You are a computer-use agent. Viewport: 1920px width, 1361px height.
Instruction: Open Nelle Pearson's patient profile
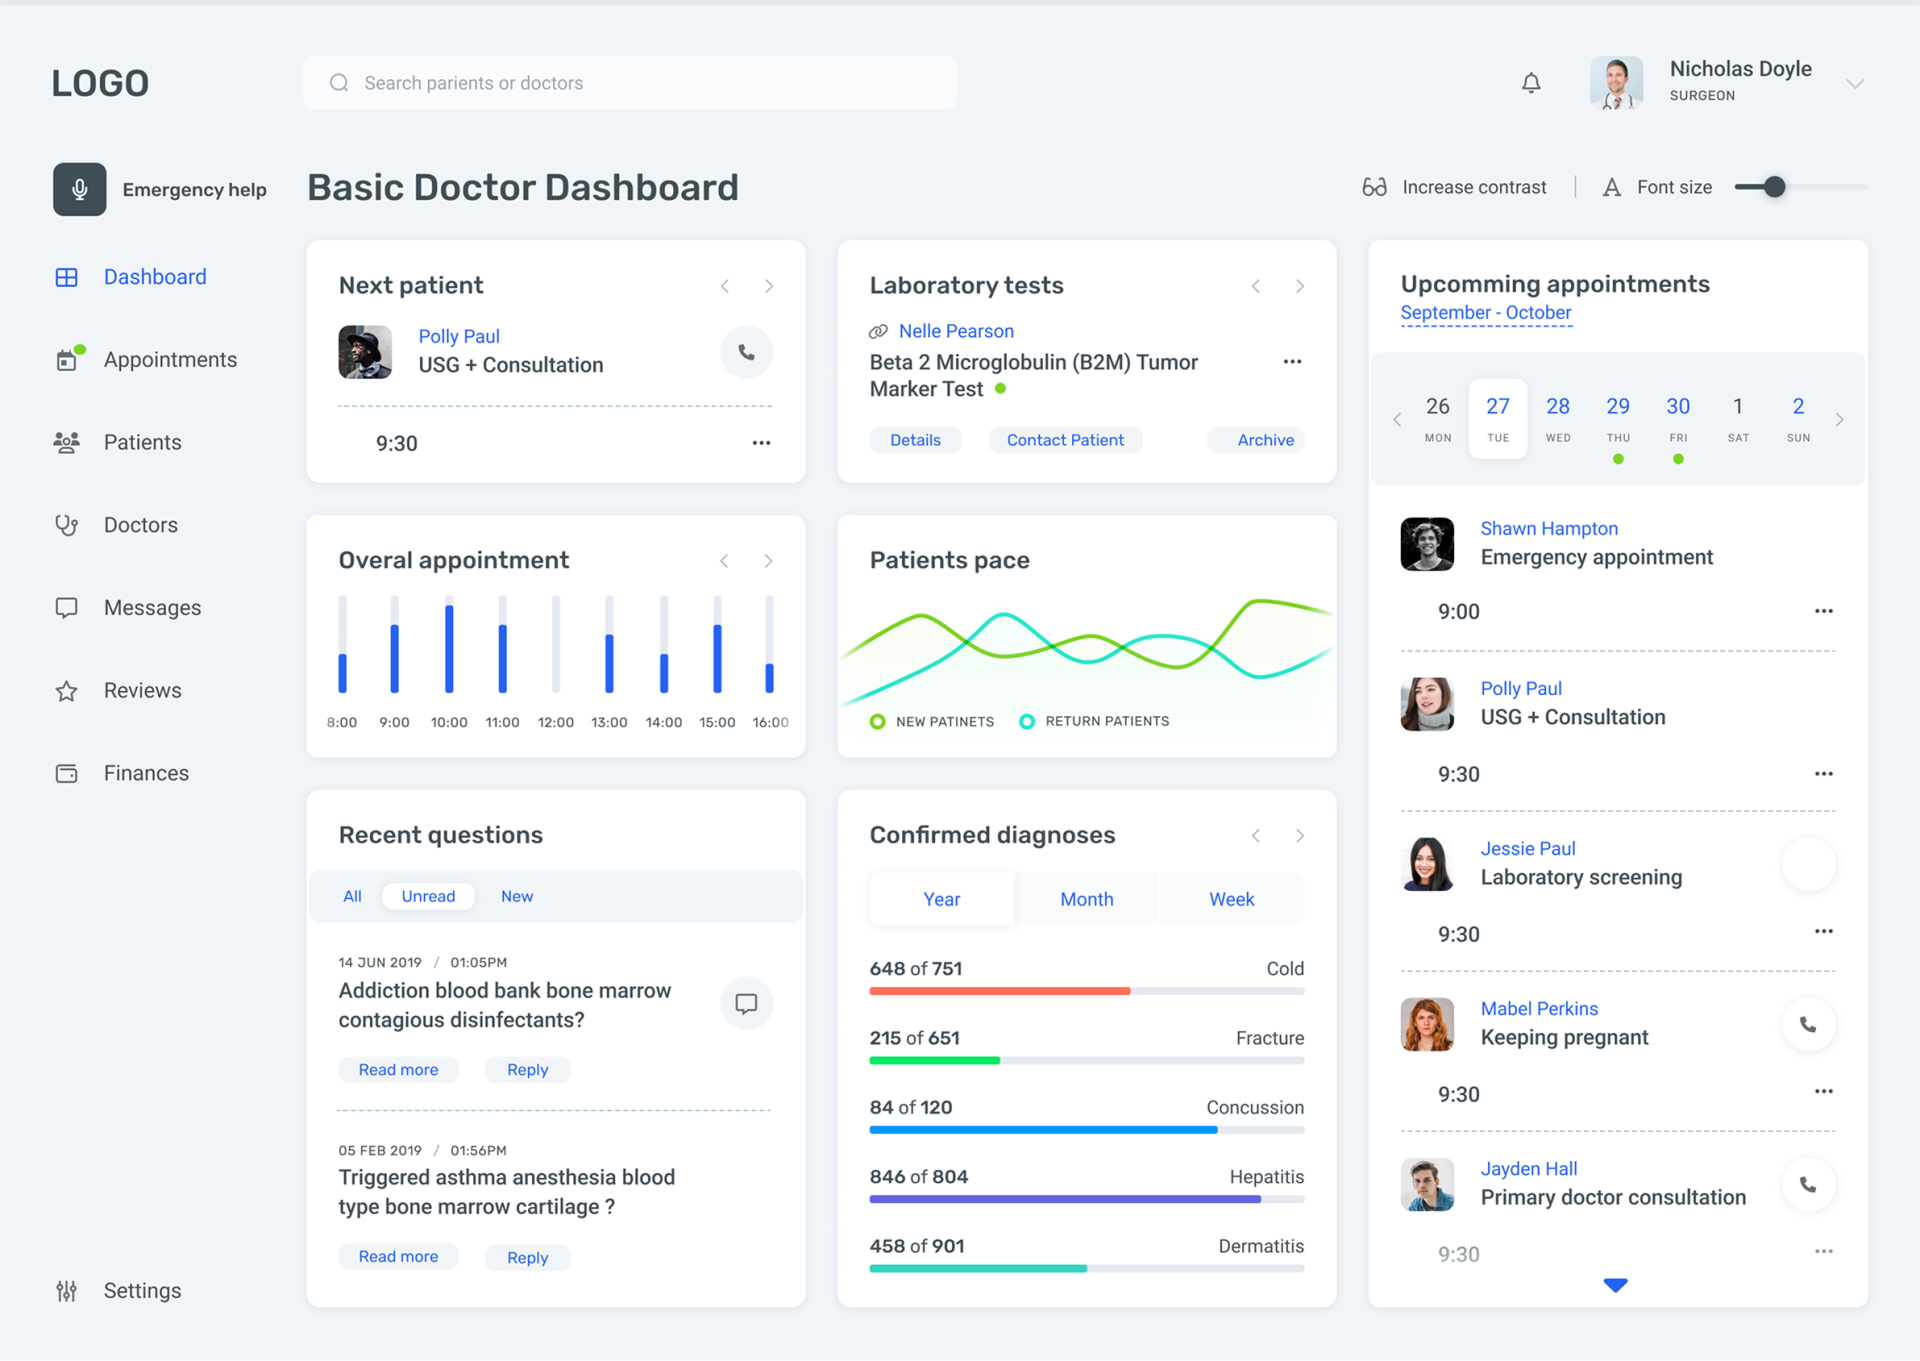coord(955,330)
